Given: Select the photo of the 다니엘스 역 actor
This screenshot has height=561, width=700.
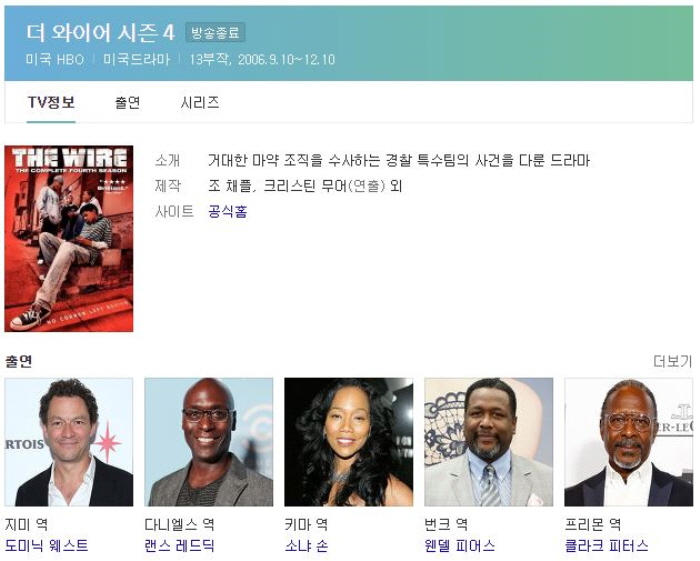Looking at the screenshot, I should (208, 442).
